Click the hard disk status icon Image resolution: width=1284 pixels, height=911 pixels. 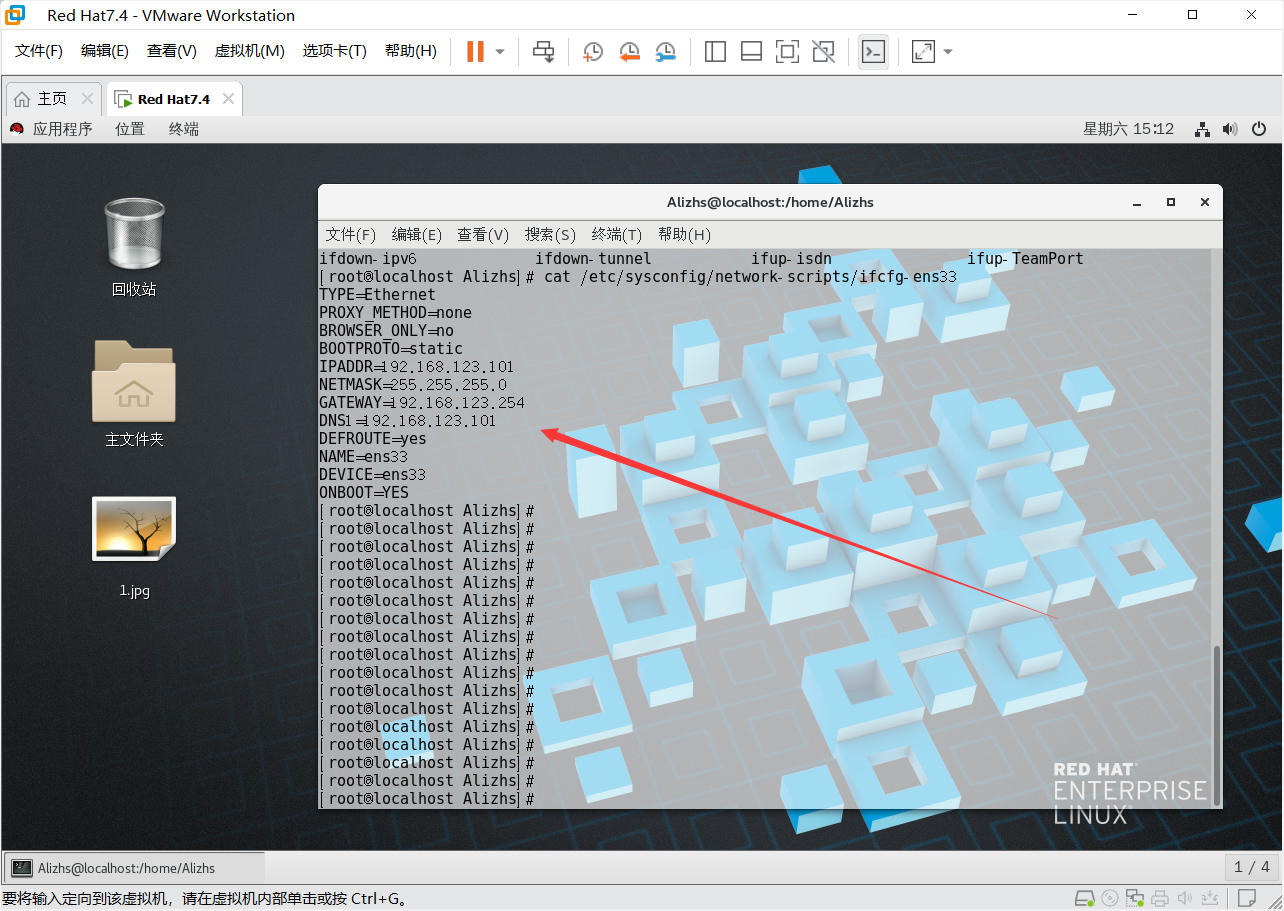[x=1083, y=897]
